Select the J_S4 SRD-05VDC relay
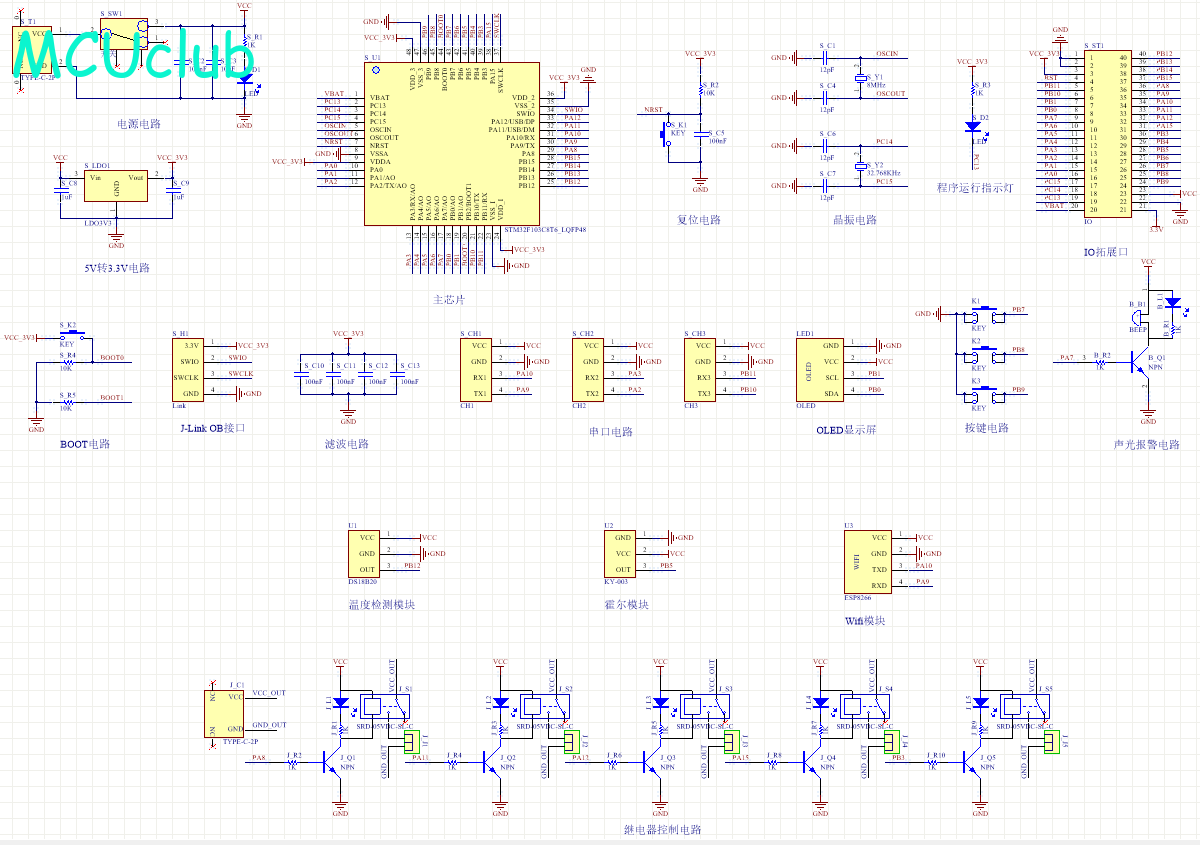This screenshot has height=845, width=1200. pos(864,708)
